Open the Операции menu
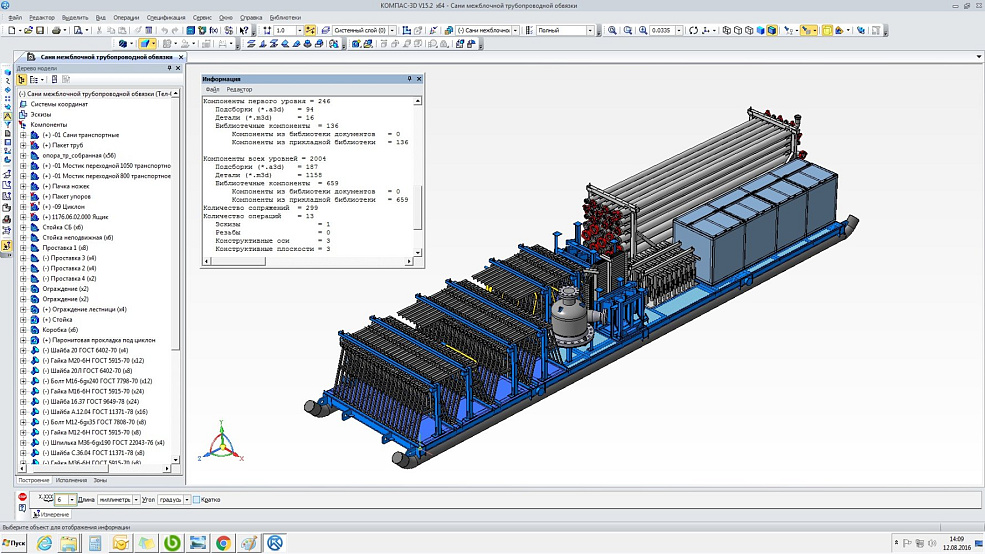 [126, 18]
